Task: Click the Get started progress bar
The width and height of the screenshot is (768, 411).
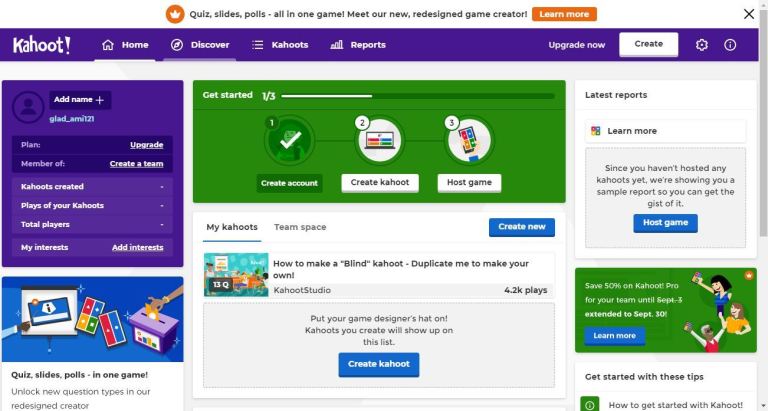Action: [418, 96]
